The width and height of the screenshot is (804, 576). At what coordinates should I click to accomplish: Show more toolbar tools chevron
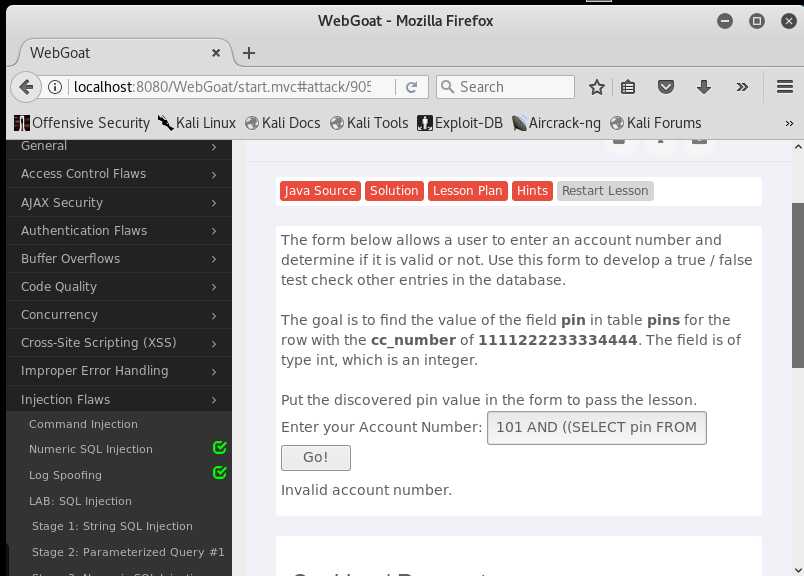[741, 87]
